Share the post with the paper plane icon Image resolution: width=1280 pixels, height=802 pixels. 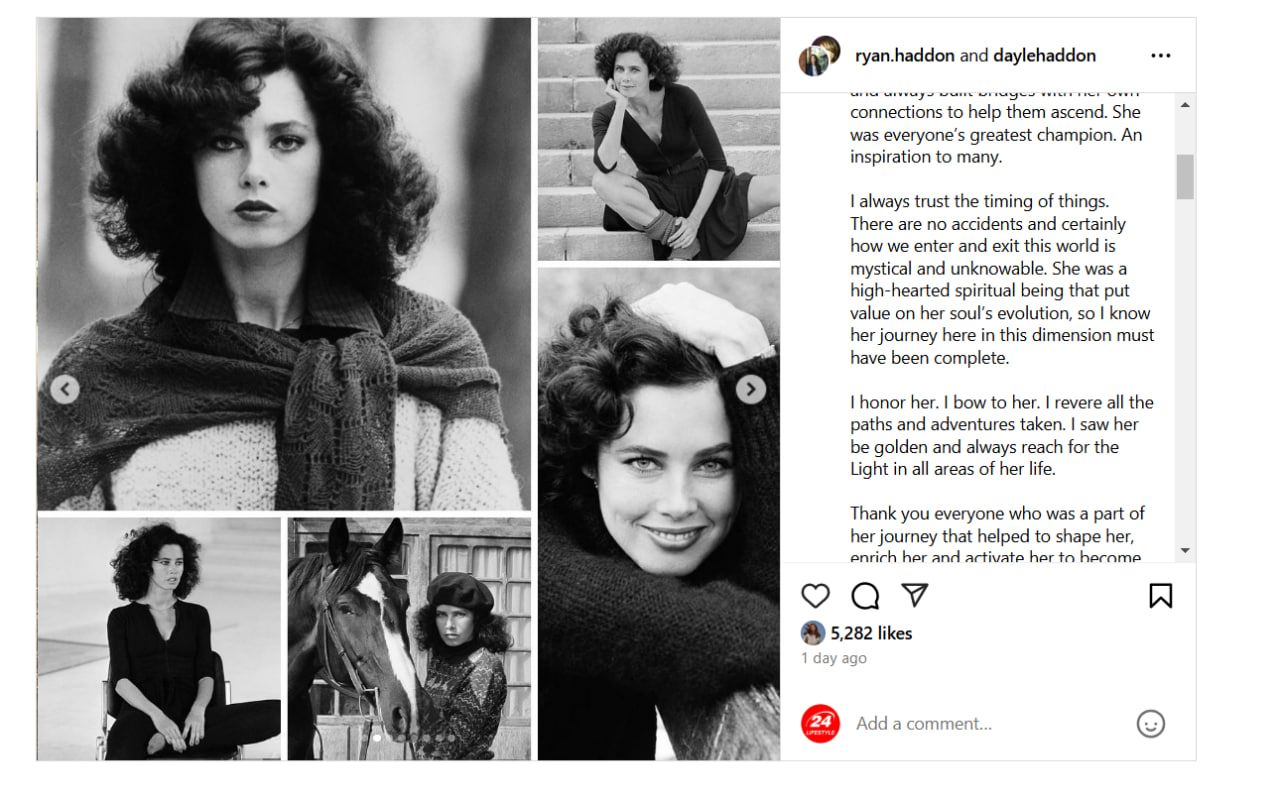coord(914,595)
